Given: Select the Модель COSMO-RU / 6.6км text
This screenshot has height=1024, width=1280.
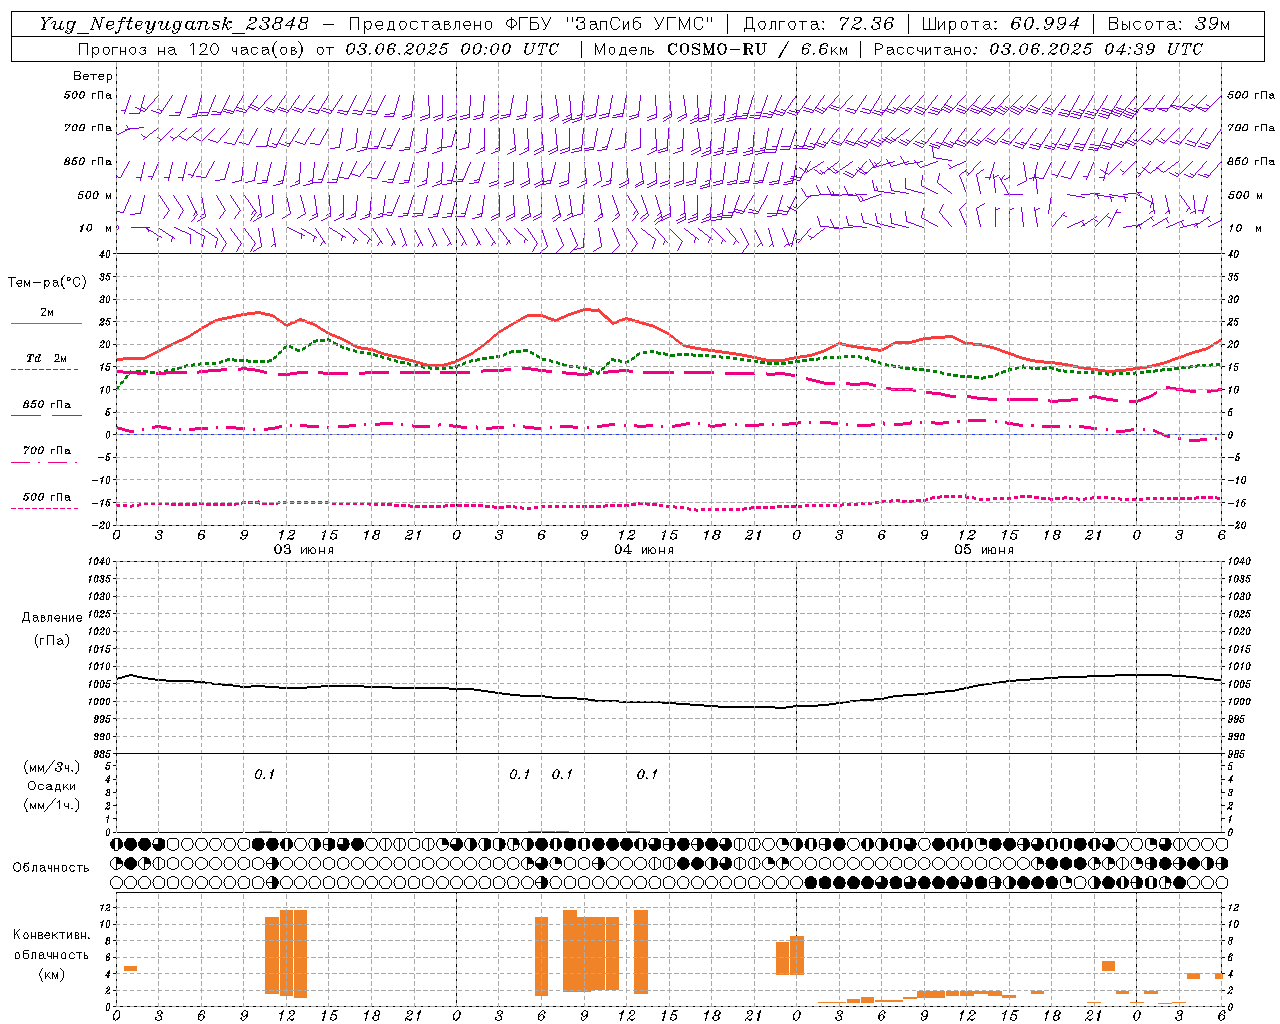Looking at the screenshot, I should pyautogui.click(x=721, y=49).
